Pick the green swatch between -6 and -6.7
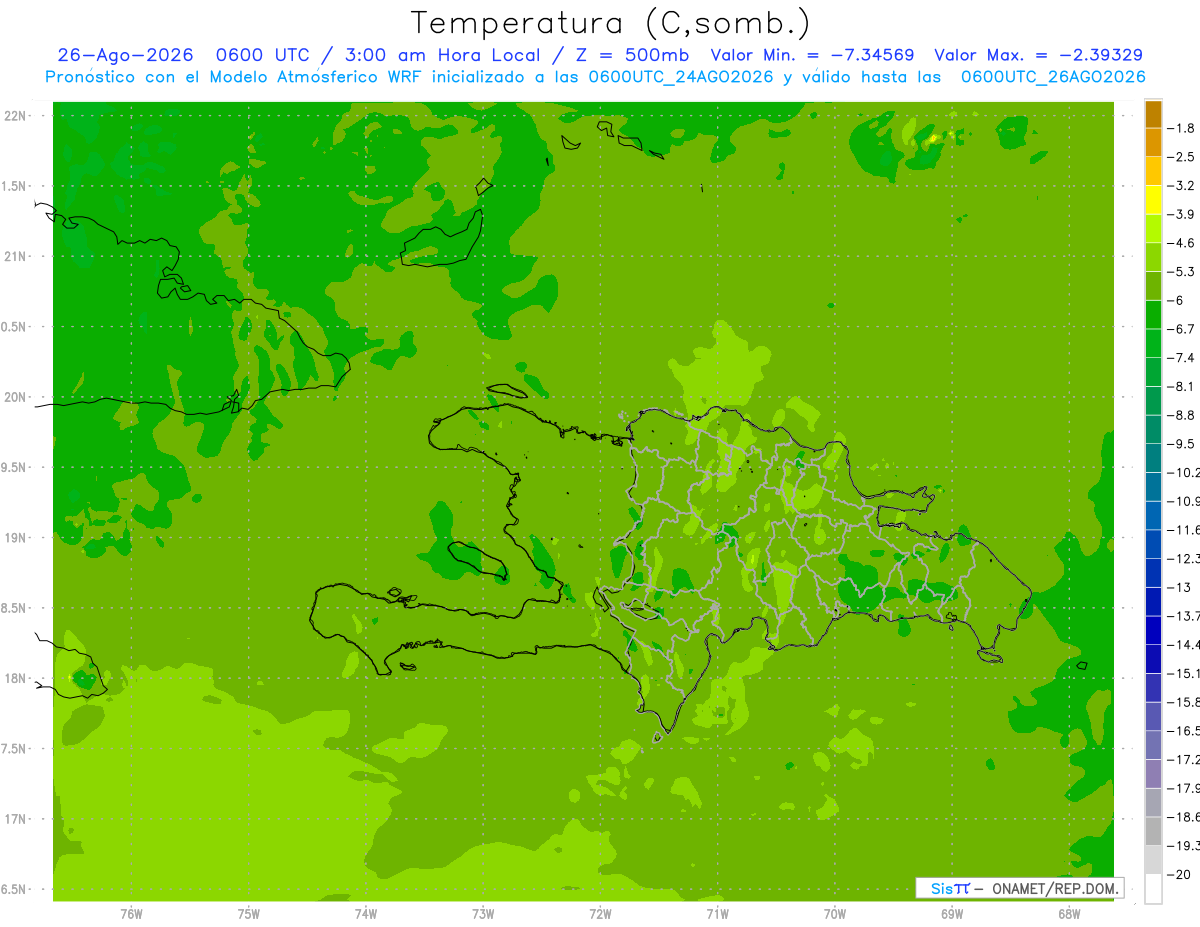Viewport: 1200px width, 927px height. pyautogui.click(x=1153, y=315)
